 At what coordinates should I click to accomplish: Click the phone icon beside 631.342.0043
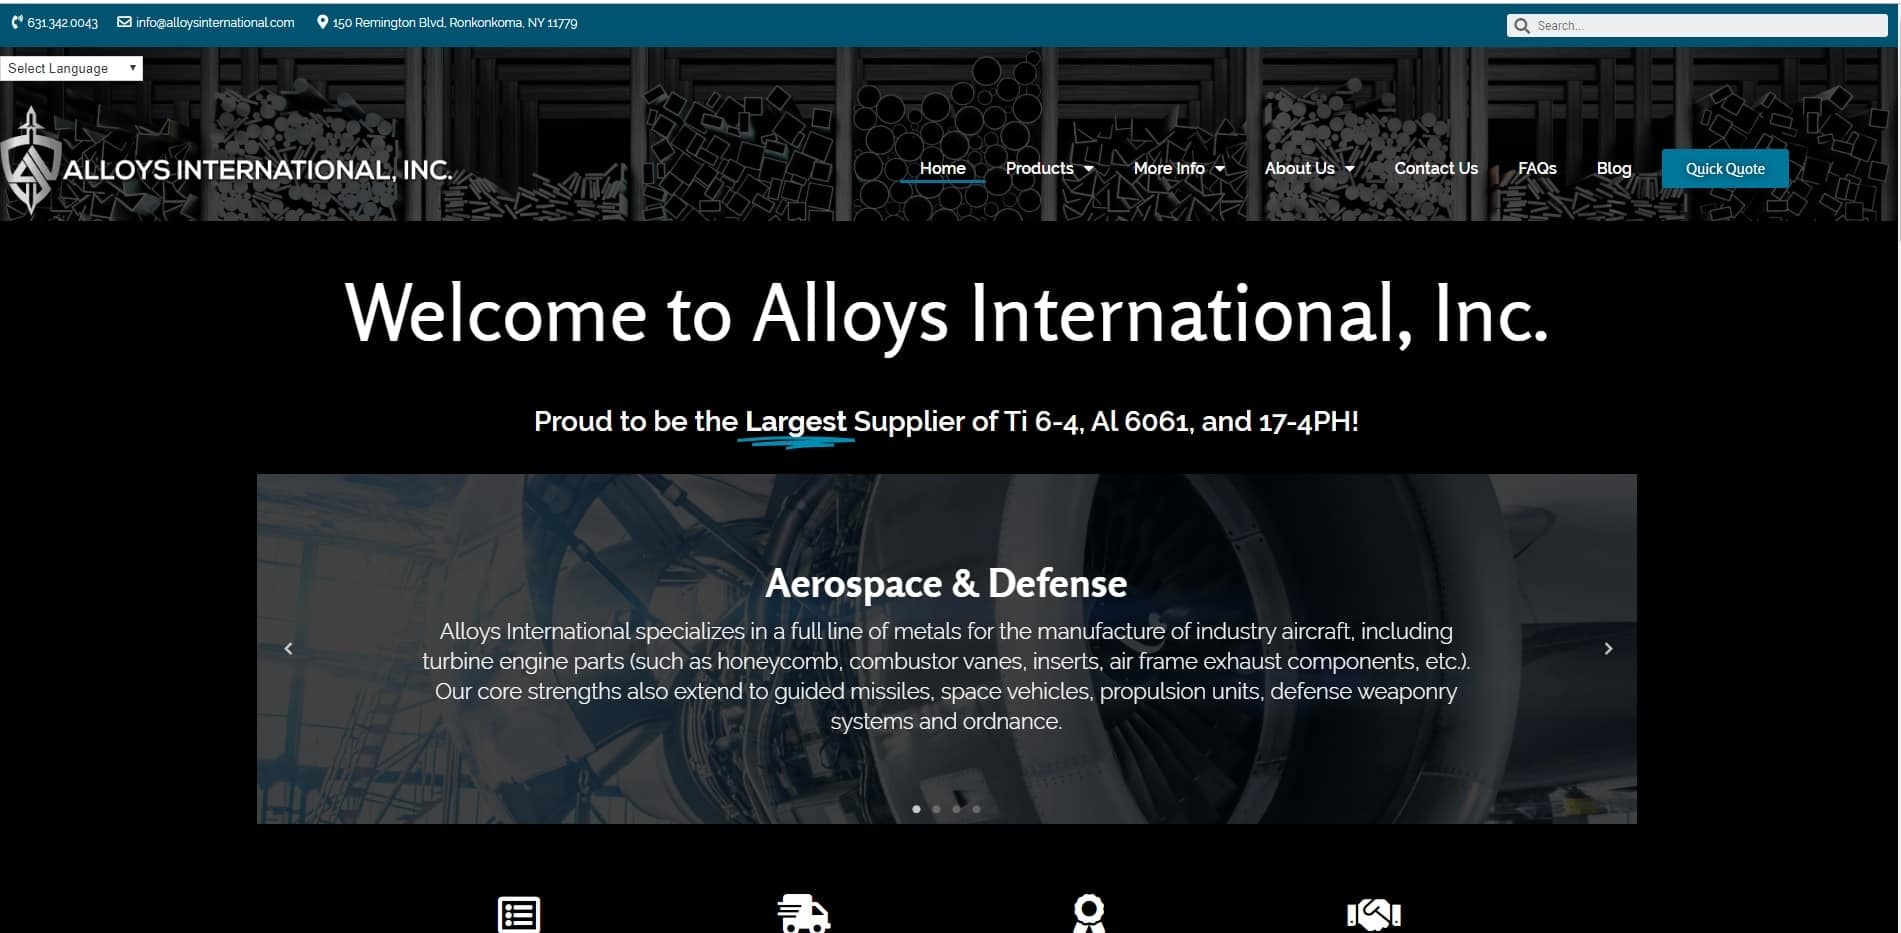pyautogui.click(x=17, y=22)
